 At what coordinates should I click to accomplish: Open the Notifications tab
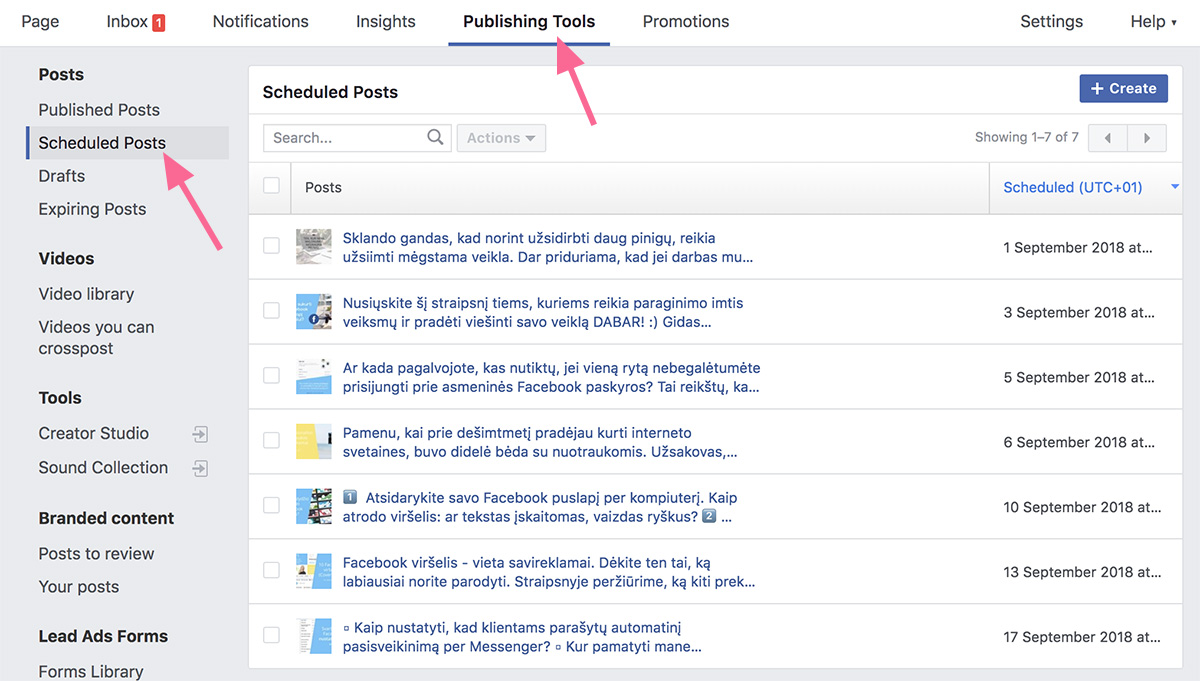coord(261,21)
